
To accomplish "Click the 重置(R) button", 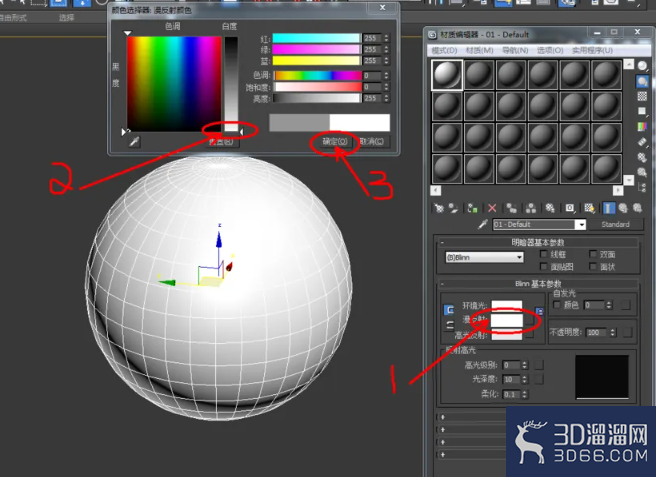I will [x=221, y=141].
